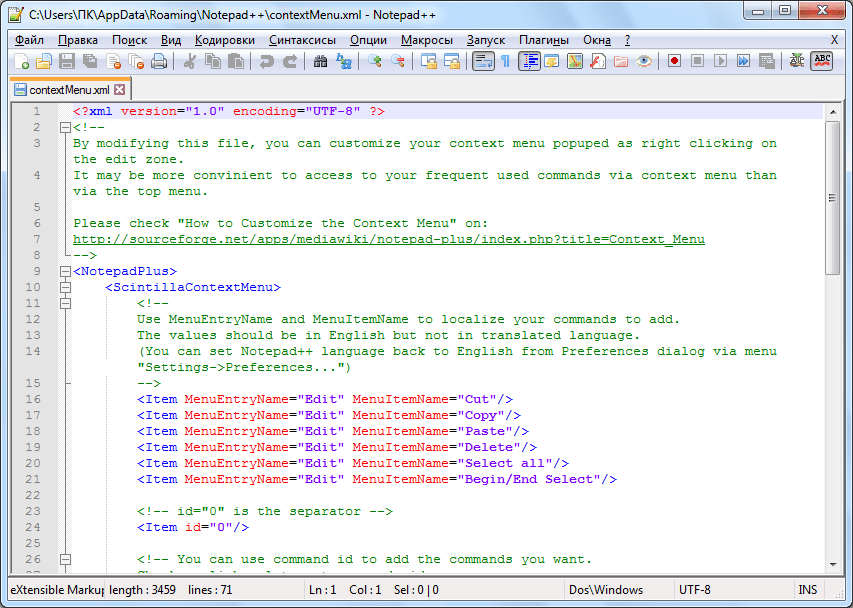
Task: Start macro recording with red record icon
Action: coord(675,61)
